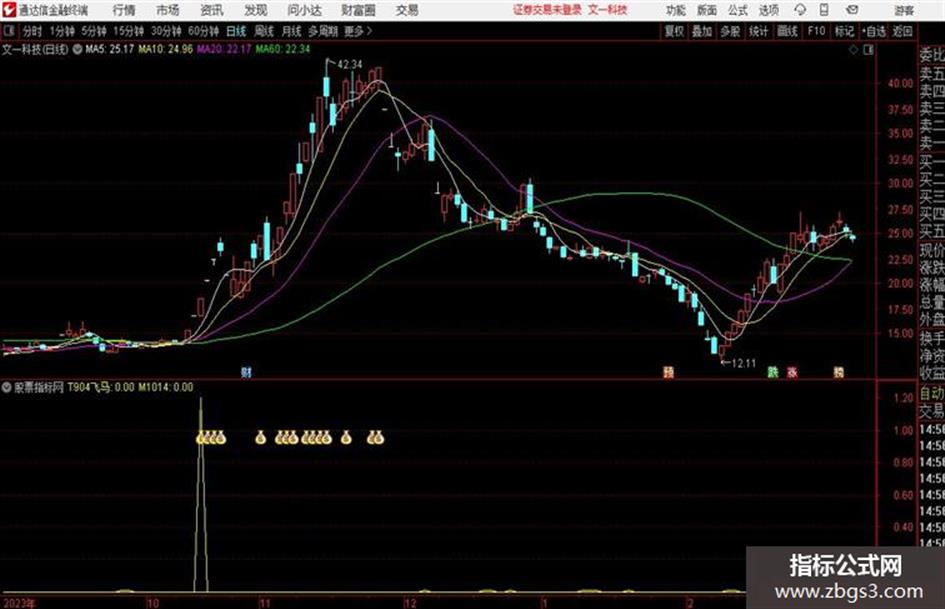The height and width of the screenshot is (609, 945).
Task: Open the 功能 menu
Action: coord(676,10)
